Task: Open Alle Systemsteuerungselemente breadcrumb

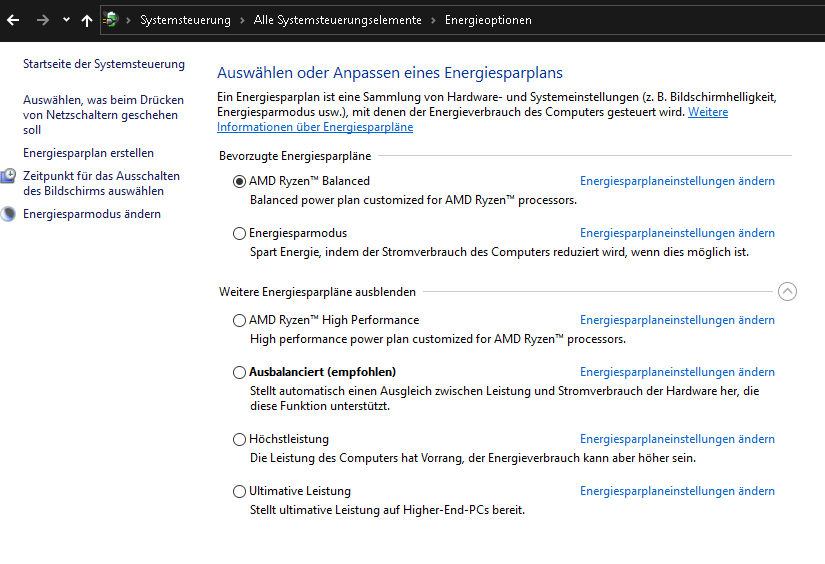Action: point(337,20)
